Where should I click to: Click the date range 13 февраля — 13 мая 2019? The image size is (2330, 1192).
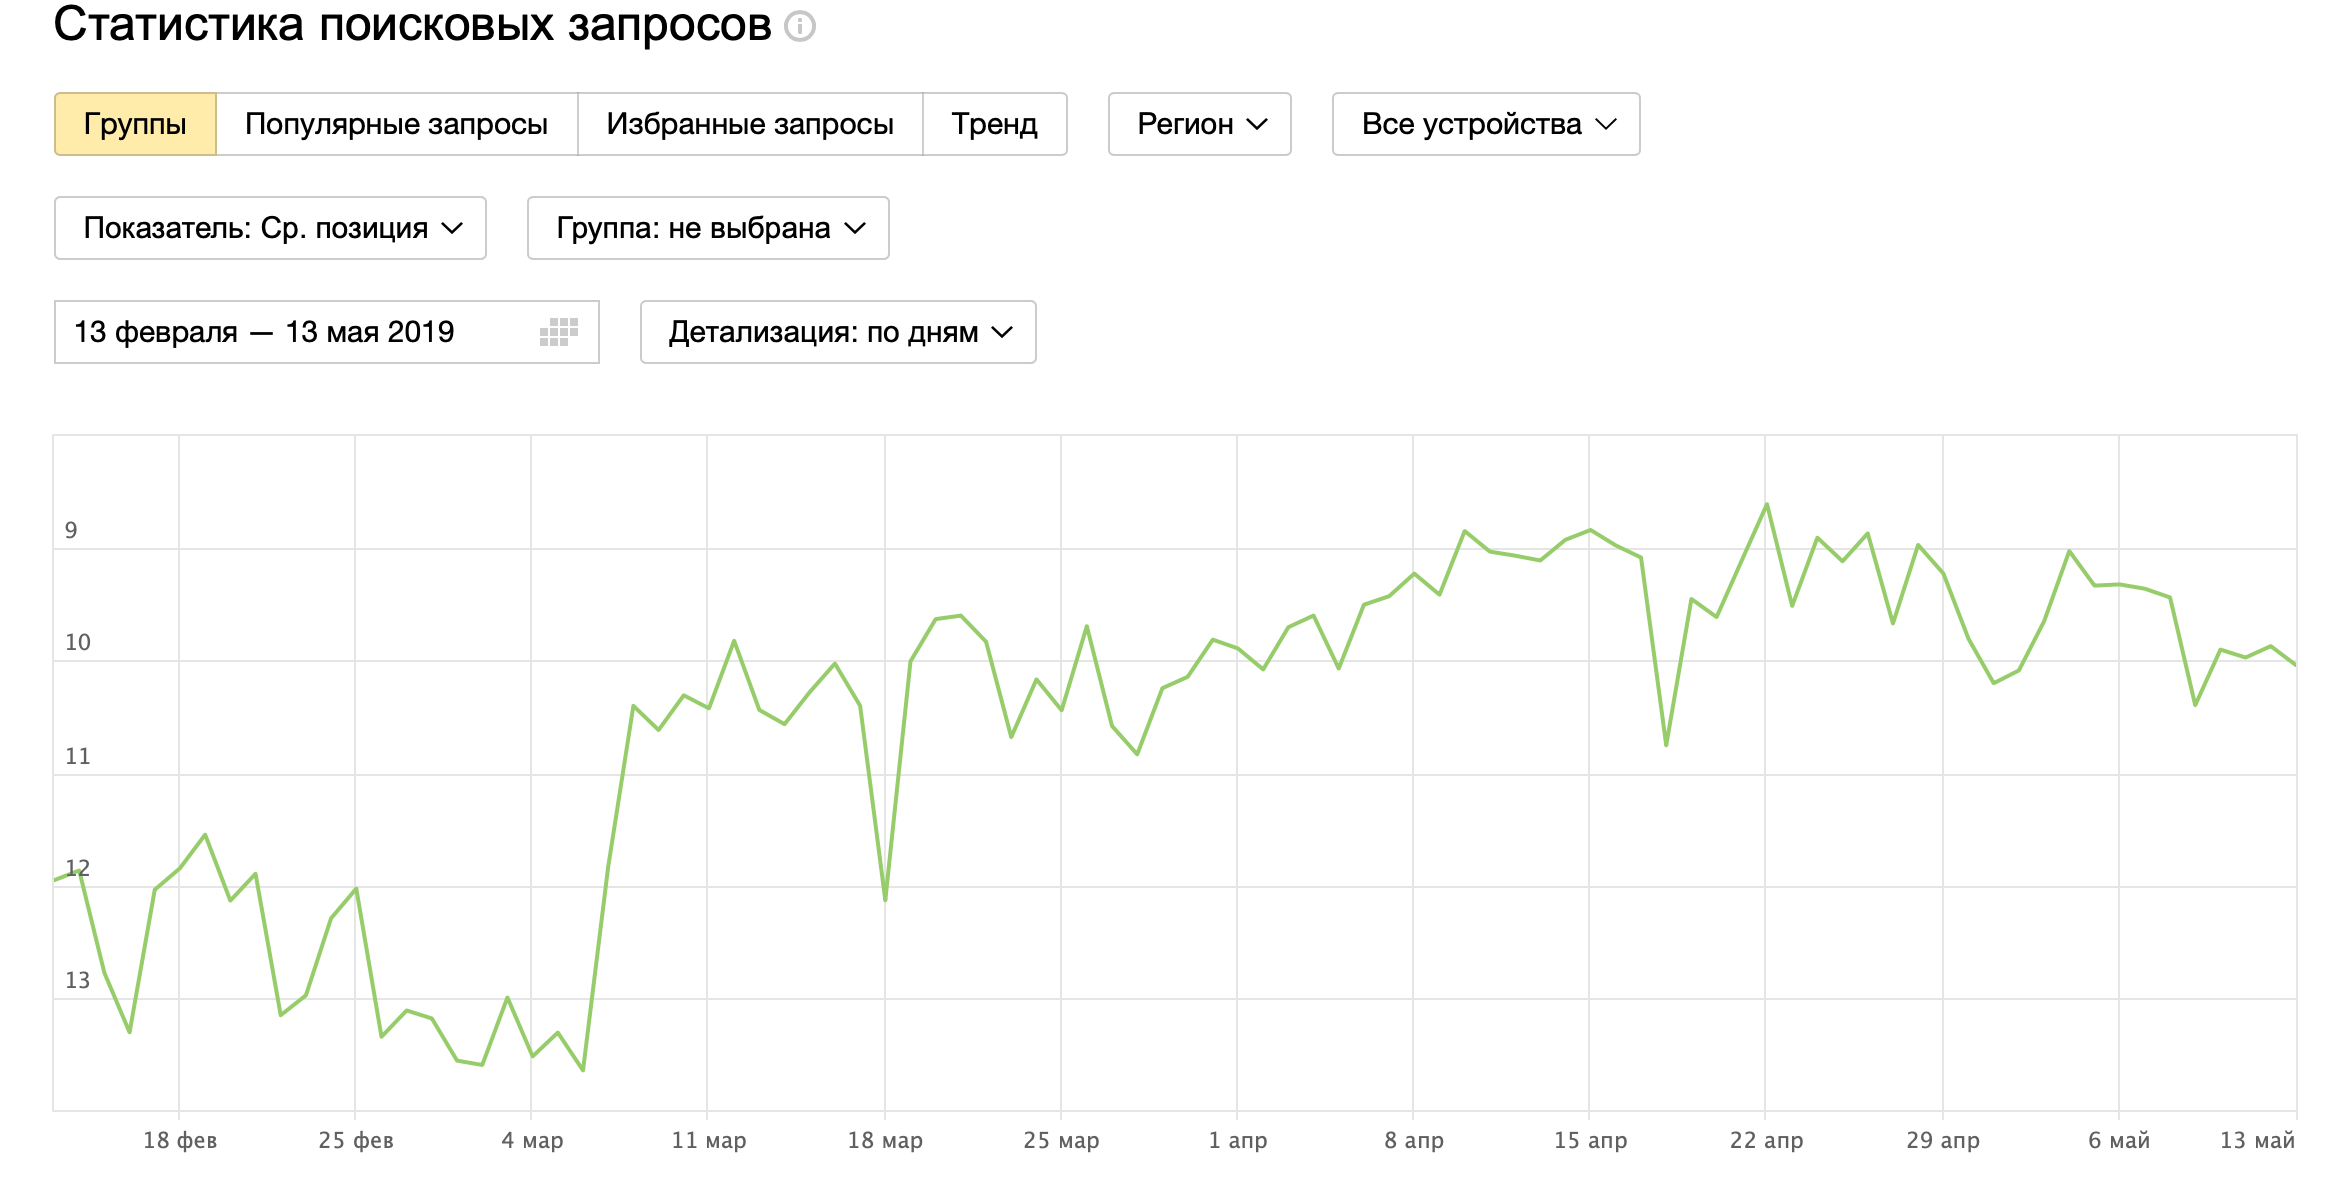coord(264,332)
